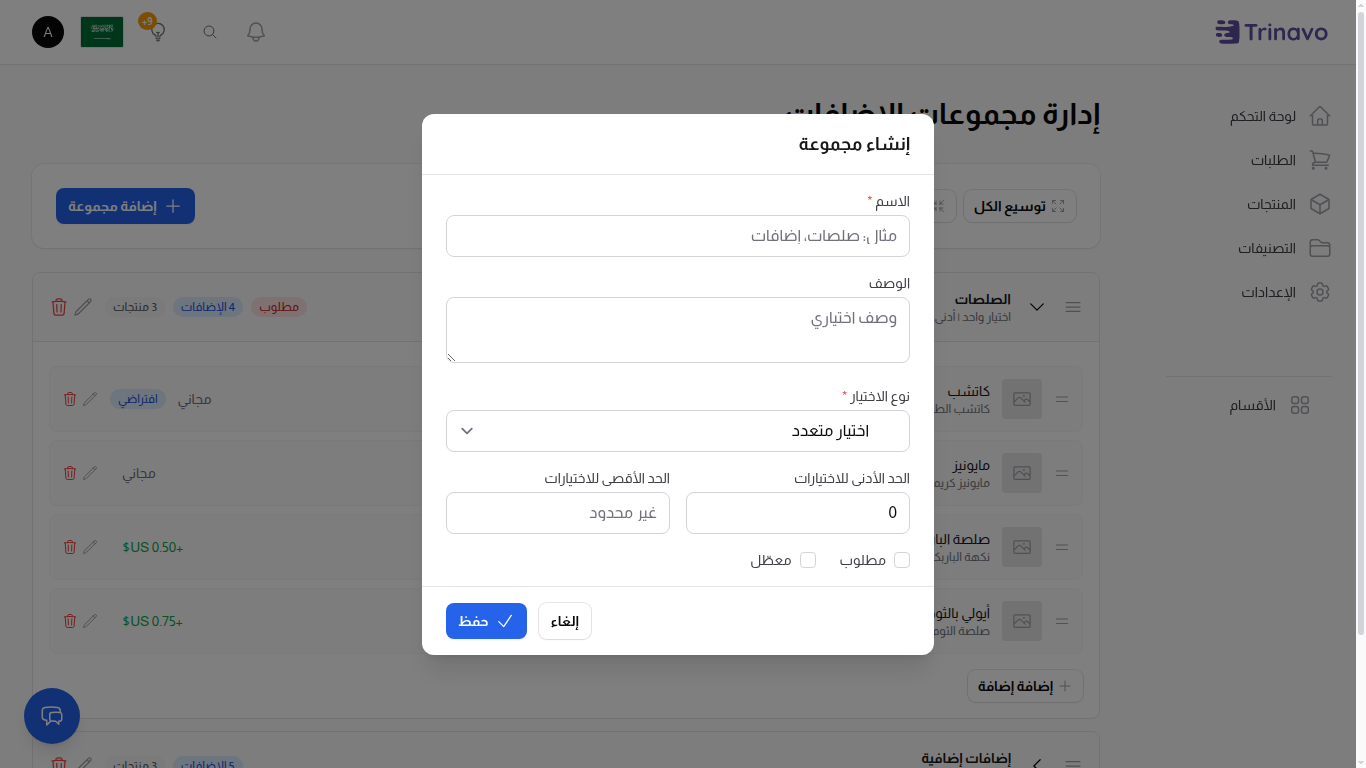
Task: Open the chat support bubble at bottom left
Action: [x=51, y=716]
